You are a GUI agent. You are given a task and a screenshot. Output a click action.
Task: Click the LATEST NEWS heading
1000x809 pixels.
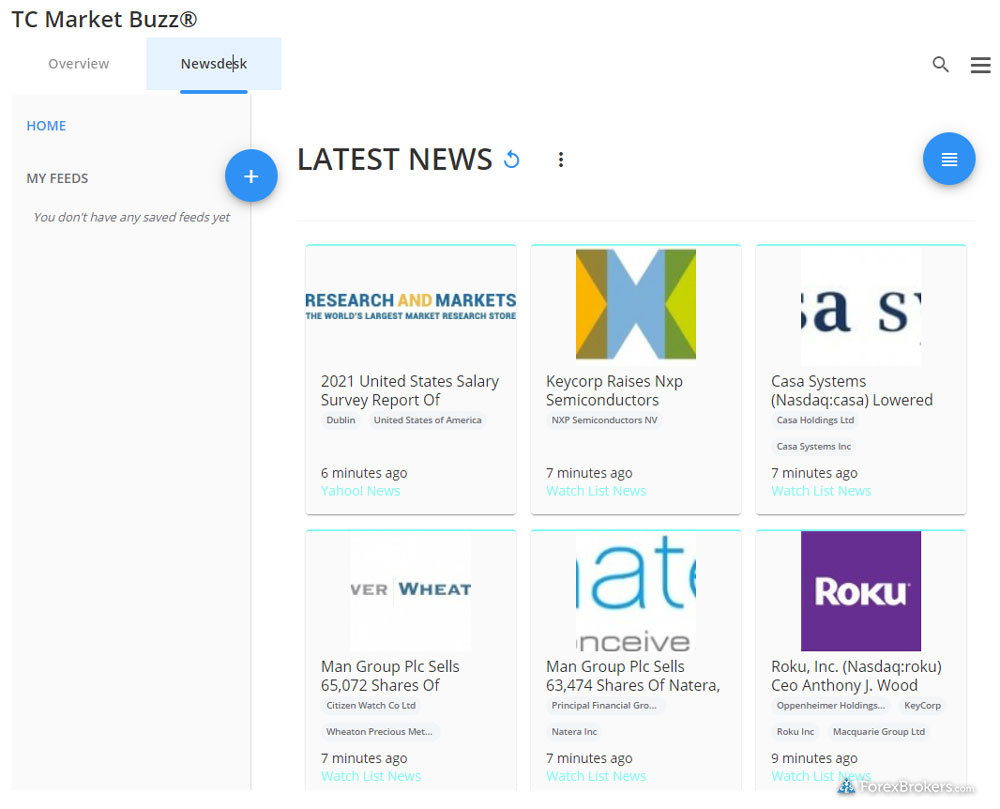pyautogui.click(x=394, y=159)
